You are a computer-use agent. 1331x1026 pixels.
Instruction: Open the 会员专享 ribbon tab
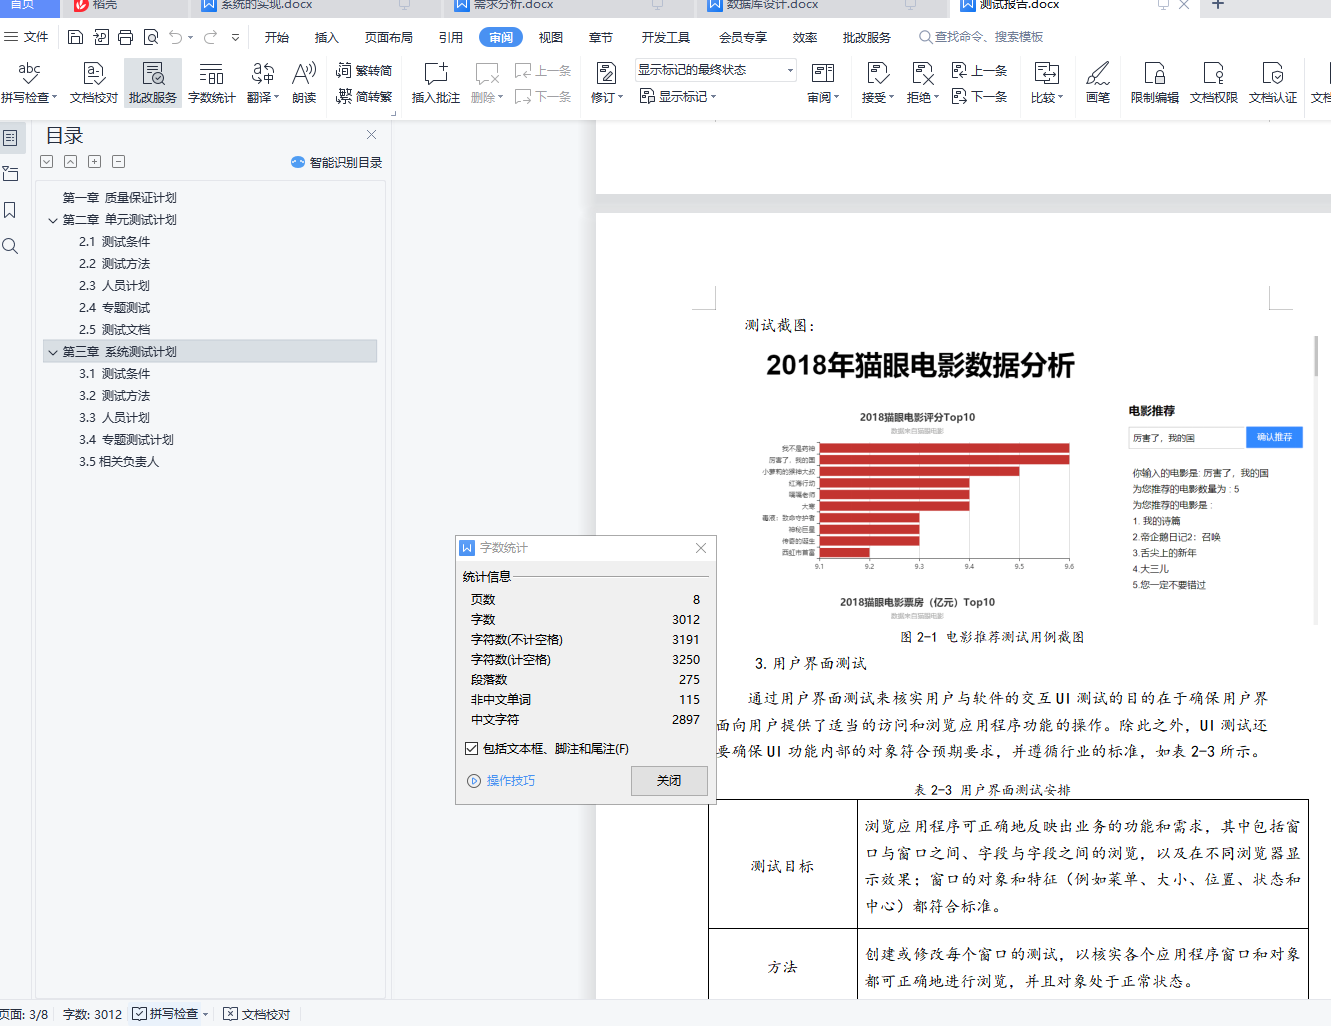pos(743,37)
